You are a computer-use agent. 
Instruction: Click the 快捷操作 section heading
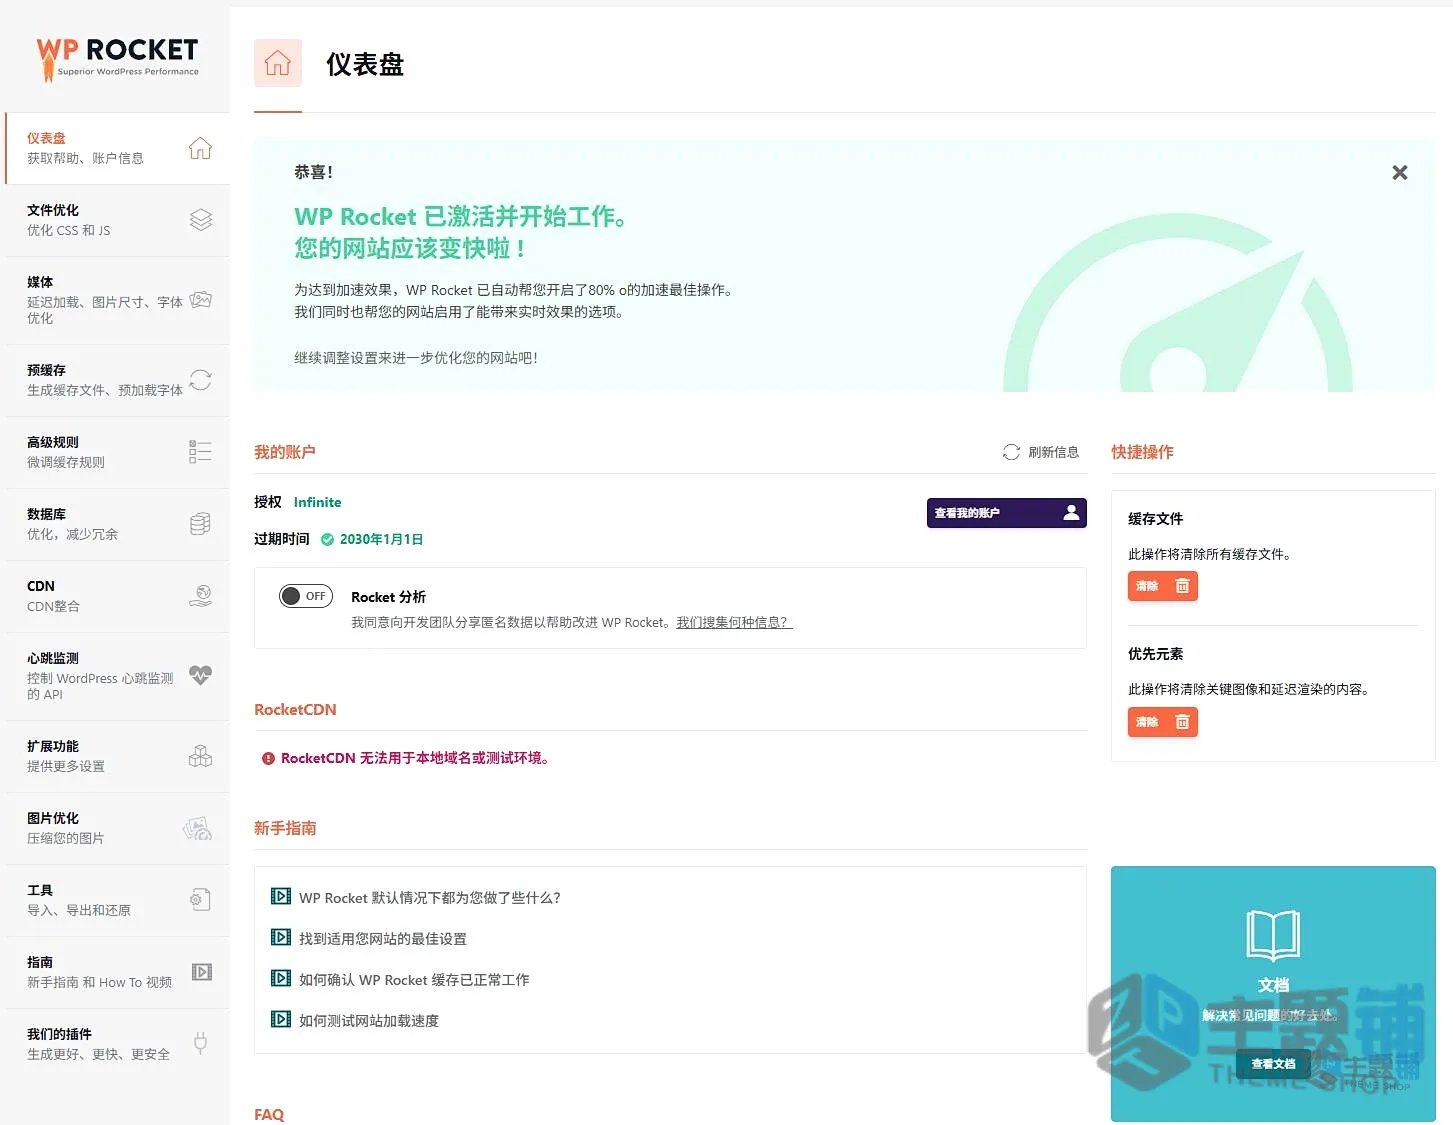coord(1142,452)
